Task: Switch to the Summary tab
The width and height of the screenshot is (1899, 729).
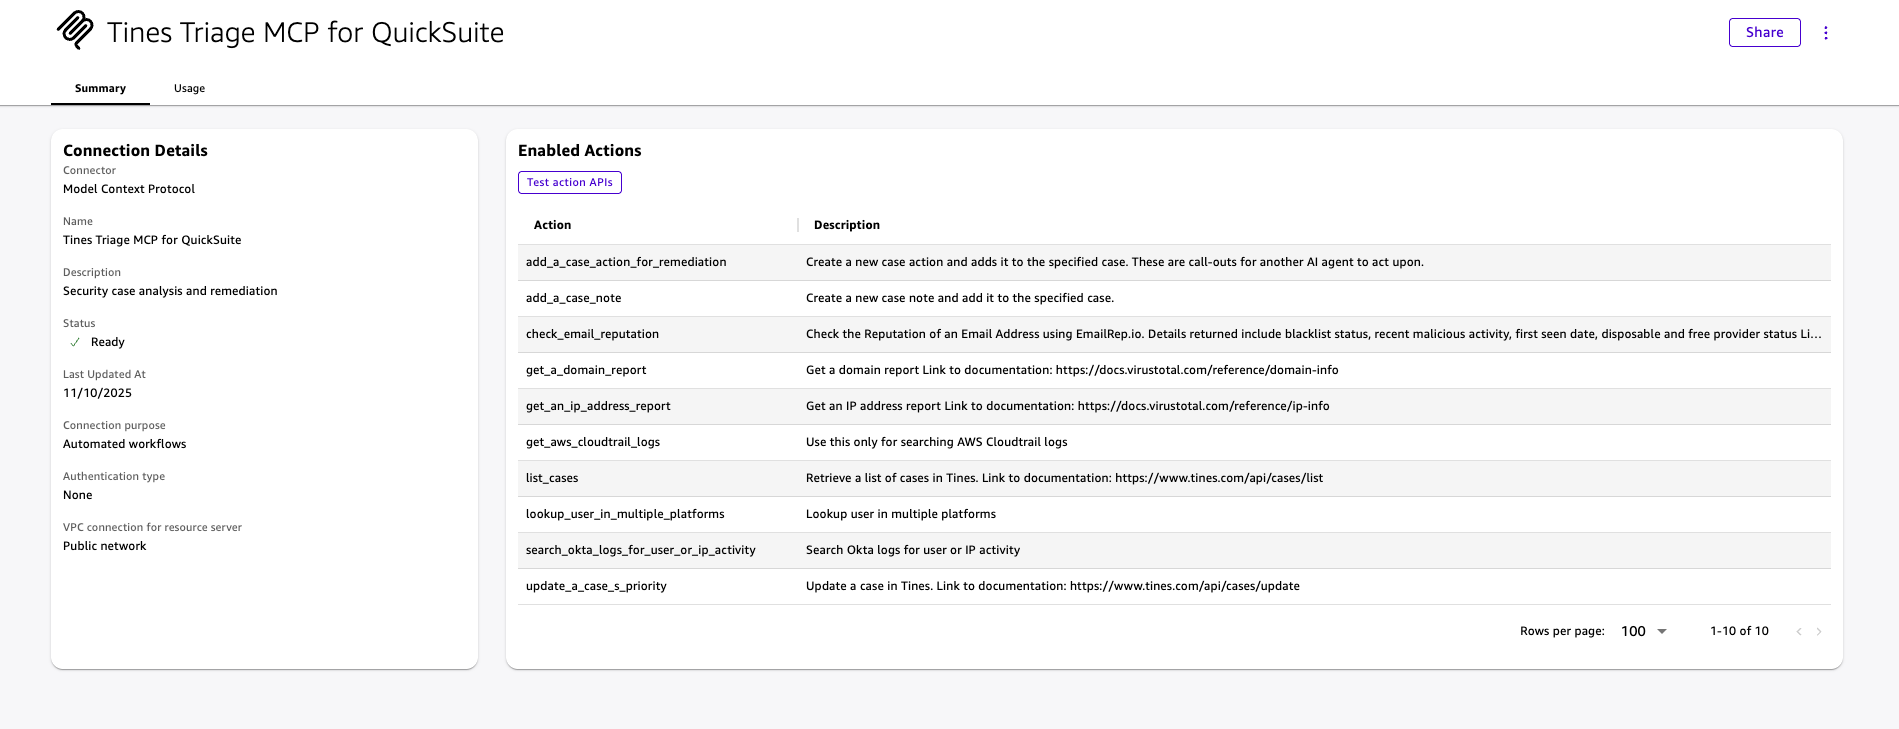Action: pos(100,88)
